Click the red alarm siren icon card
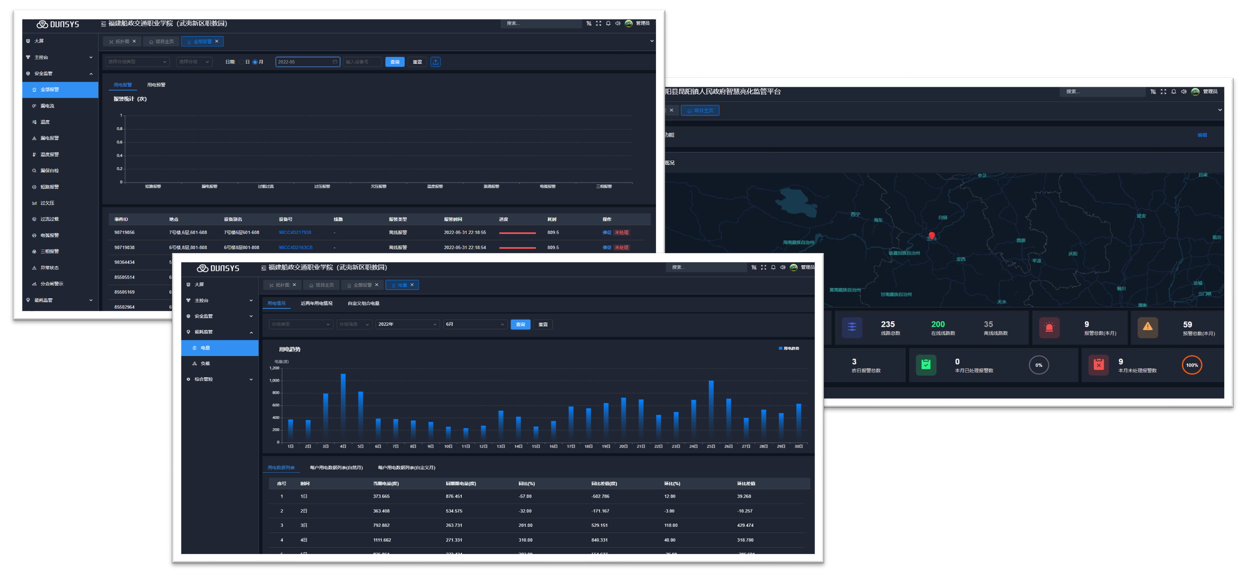Viewport: 1241px width, 578px height. coord(1049,327)
